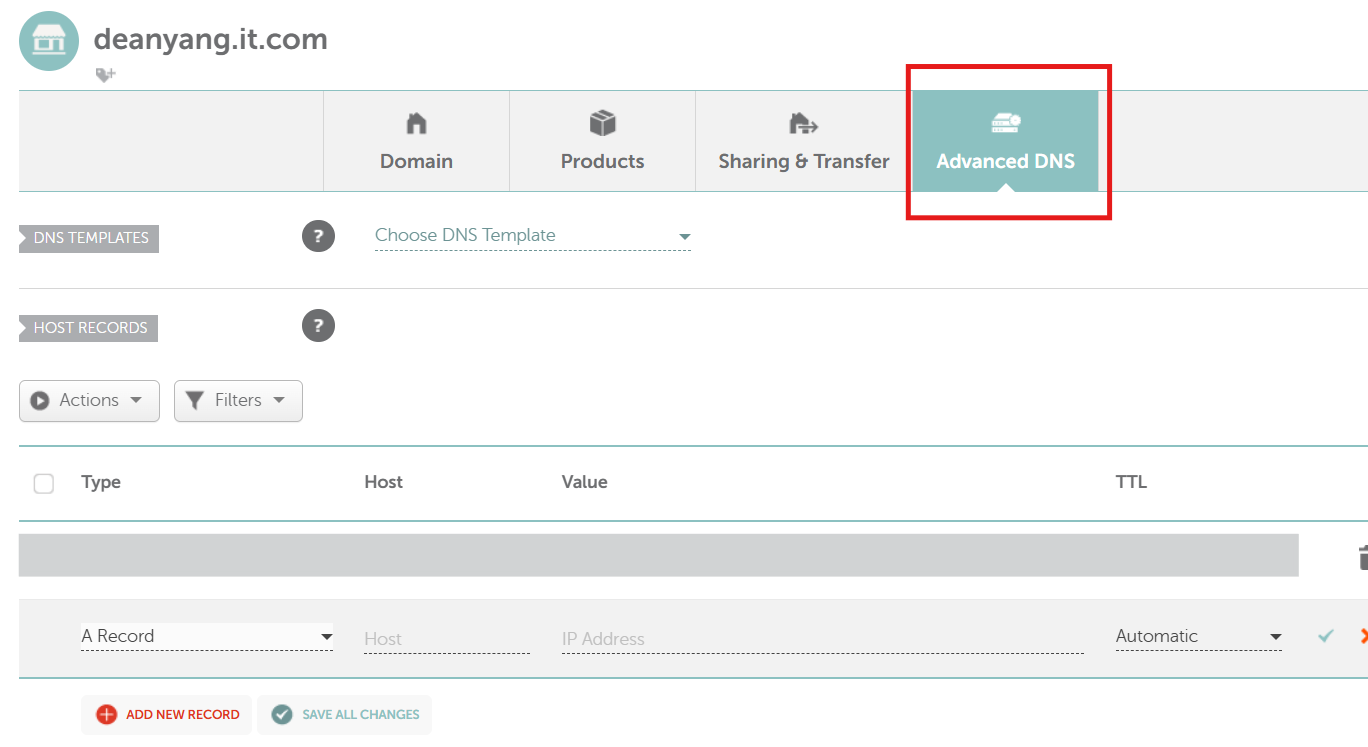Viewport: 1368px width, 747px height.
Task: Change the Automatic TTL dropdown
Action: [1198, 636]
